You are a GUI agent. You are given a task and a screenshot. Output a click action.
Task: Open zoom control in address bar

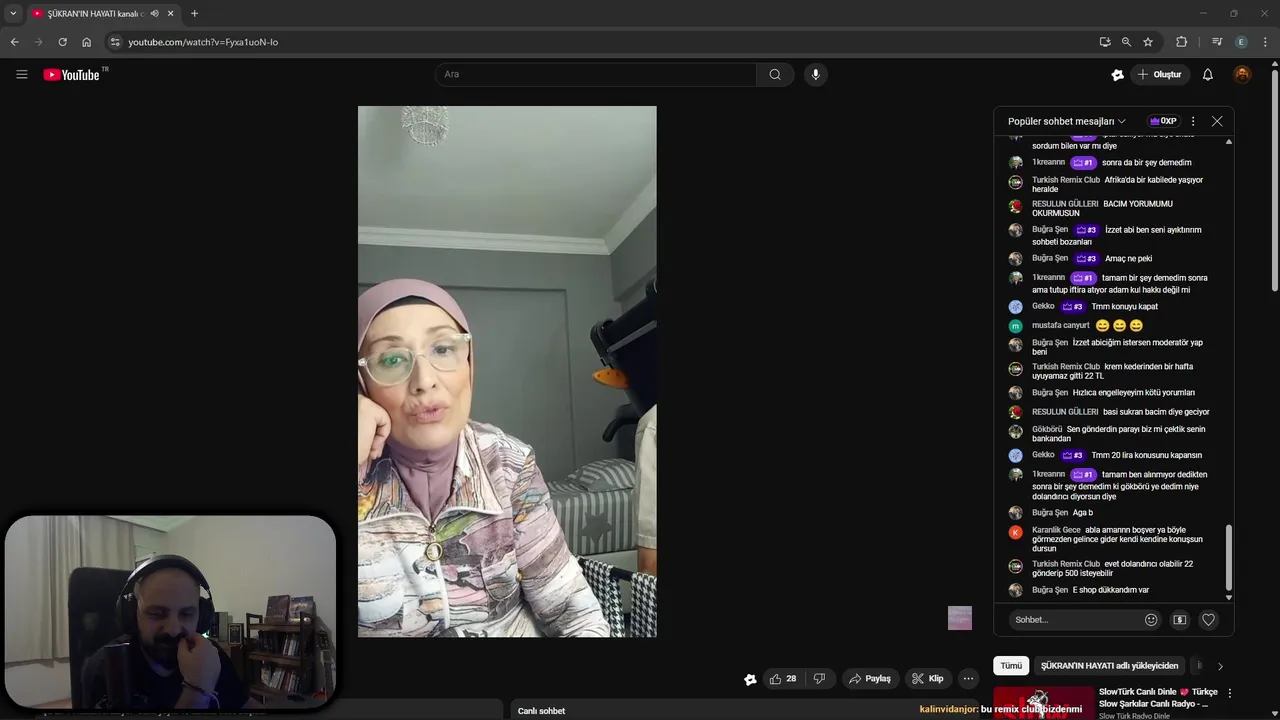pyautogui.click(x=1126, y=42)
